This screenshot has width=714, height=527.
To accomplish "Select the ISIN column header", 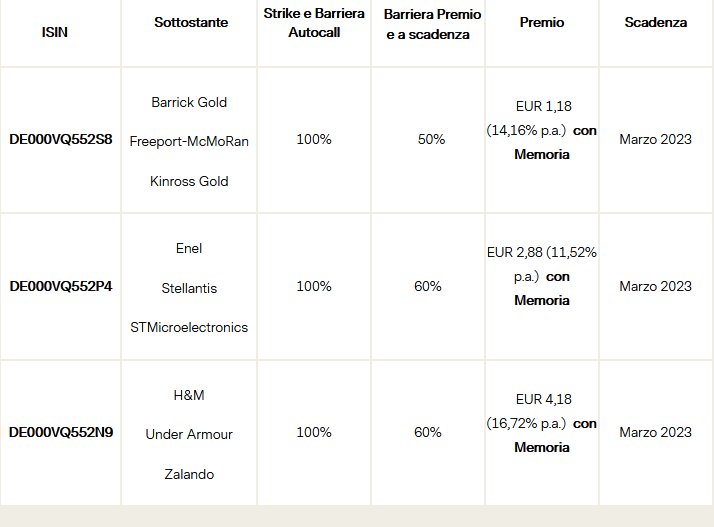I will tap(55, 32).
